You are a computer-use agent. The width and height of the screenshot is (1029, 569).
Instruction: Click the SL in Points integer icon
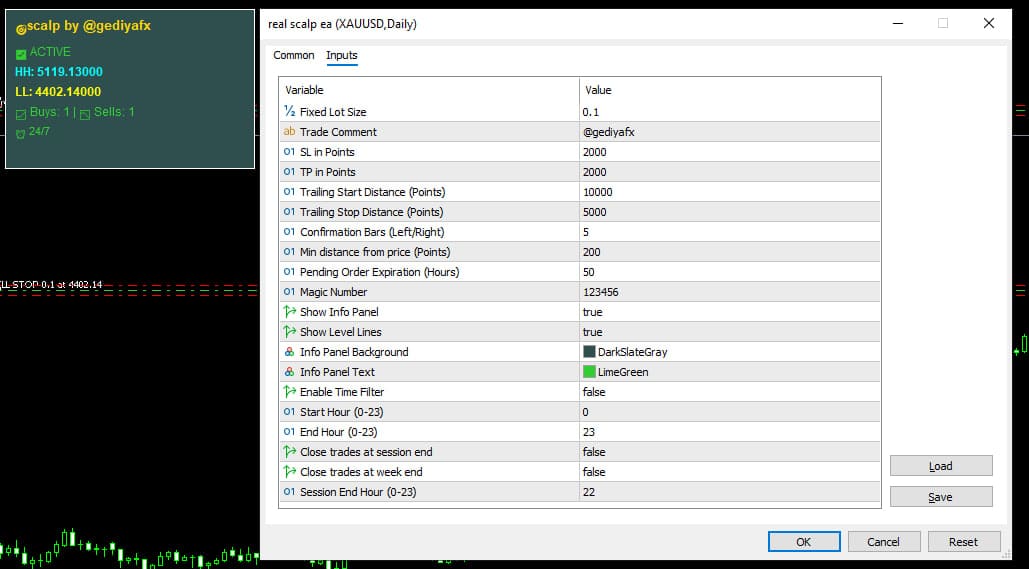[289, 152]
